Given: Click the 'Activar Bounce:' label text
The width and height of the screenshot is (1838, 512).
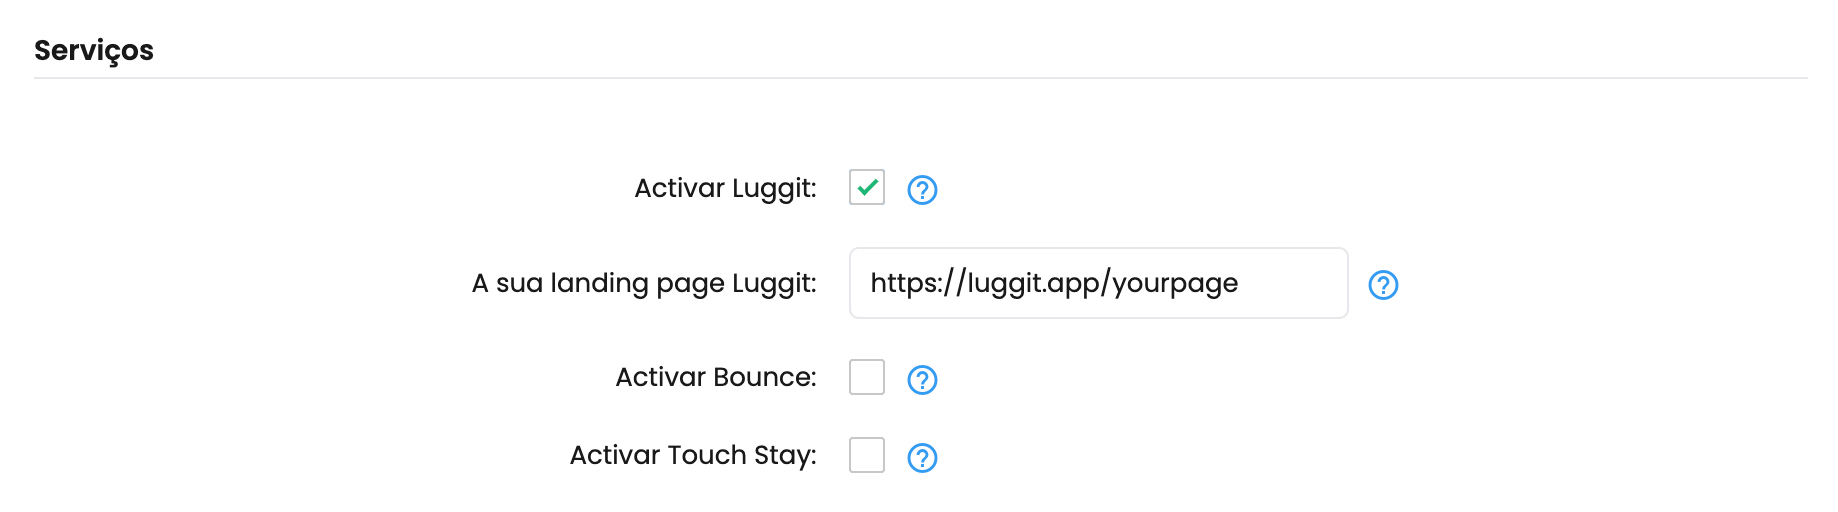Looking at the screenshot, I should click(716, 377).
